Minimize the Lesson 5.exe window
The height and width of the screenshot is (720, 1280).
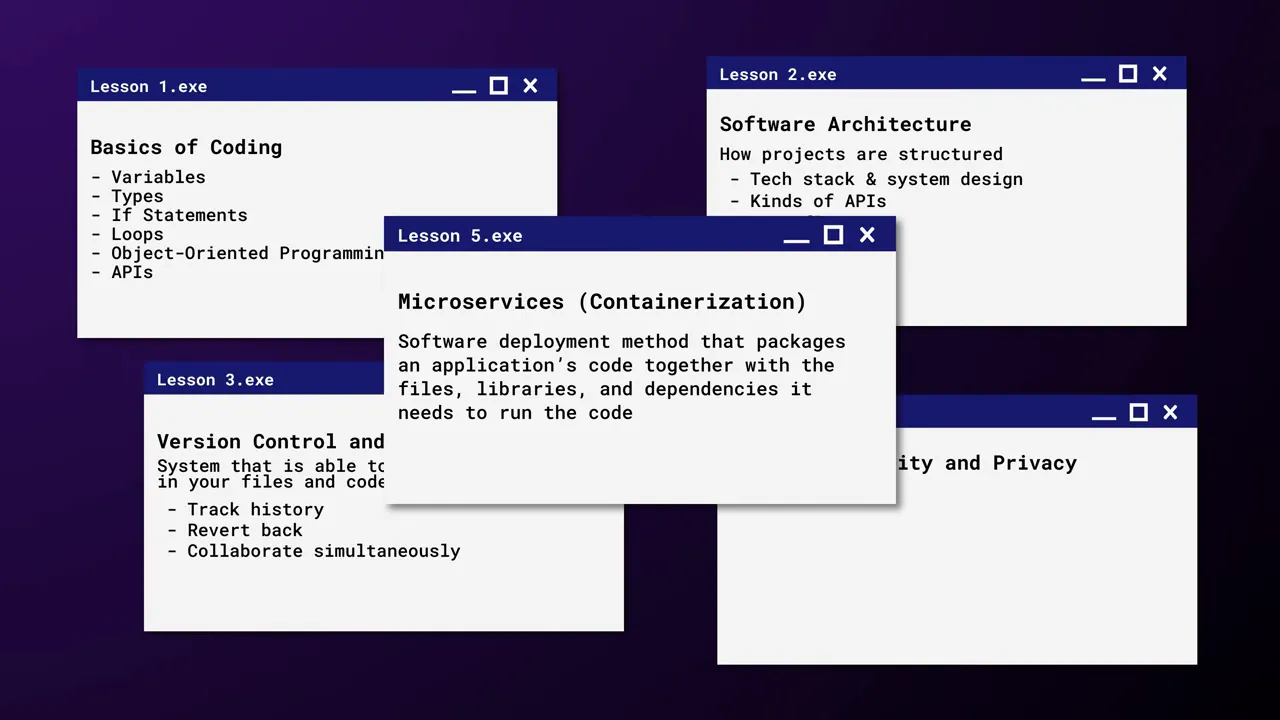(x=796, y=240)
